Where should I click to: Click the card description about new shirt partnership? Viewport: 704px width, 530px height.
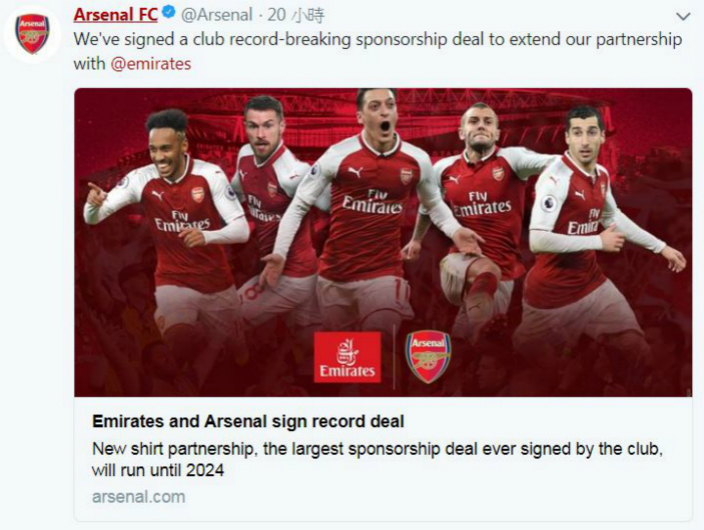click(x=377, y=459)
